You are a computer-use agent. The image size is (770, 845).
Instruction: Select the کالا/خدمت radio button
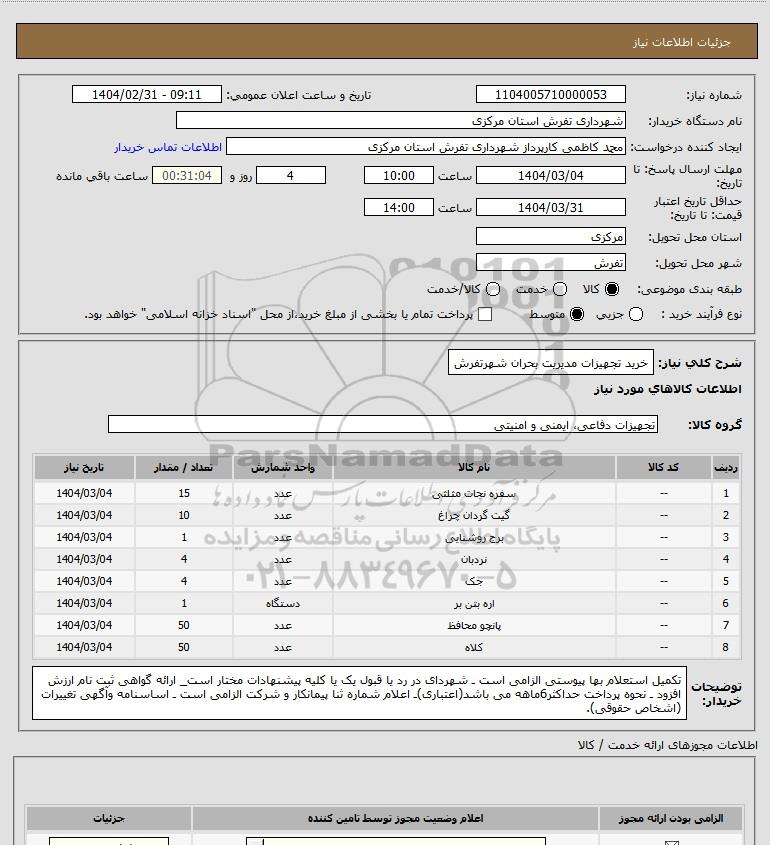pos(492,289)
